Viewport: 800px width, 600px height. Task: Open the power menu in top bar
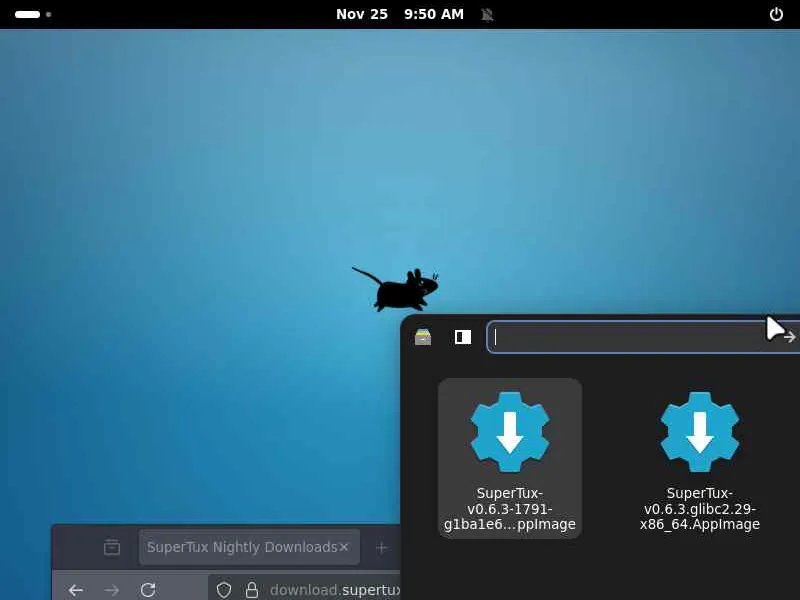[x=776, y=14]
